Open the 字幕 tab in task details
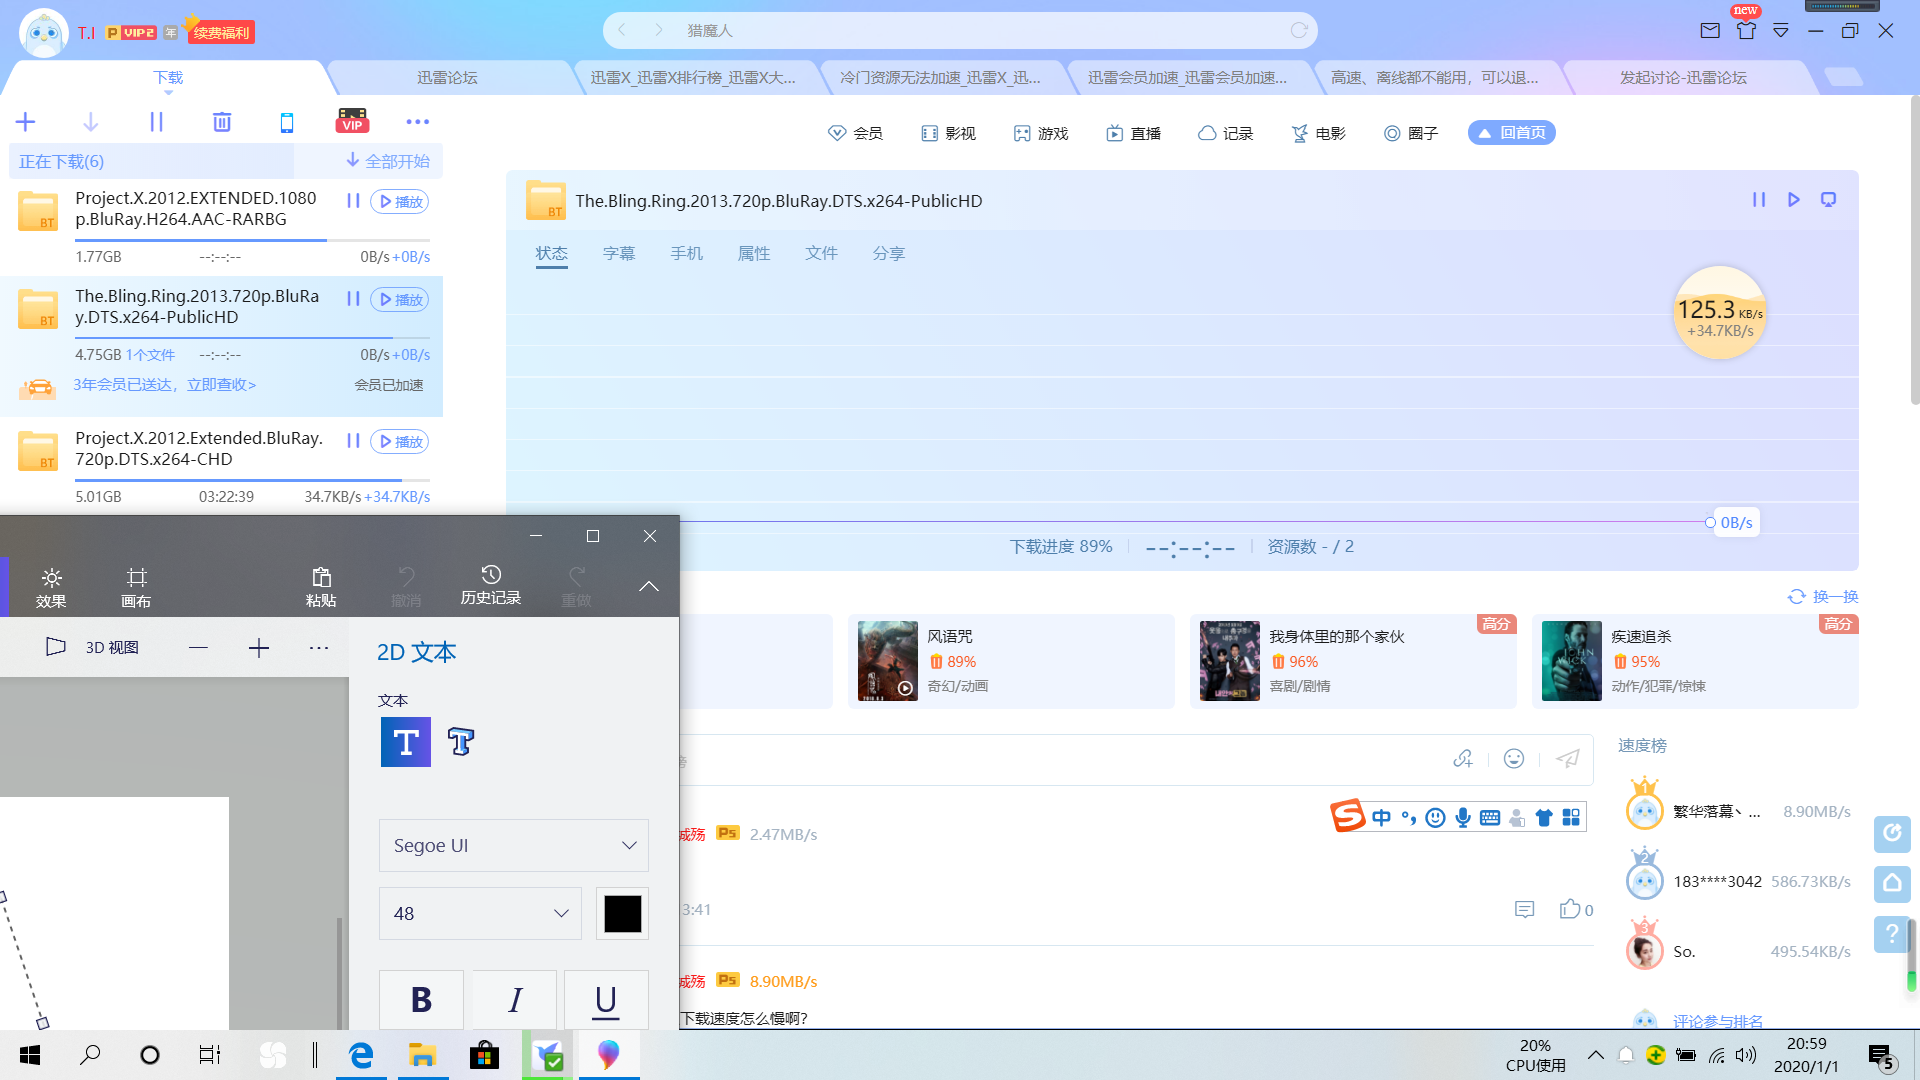The image size is (1920, 1080). coord(619,254)
